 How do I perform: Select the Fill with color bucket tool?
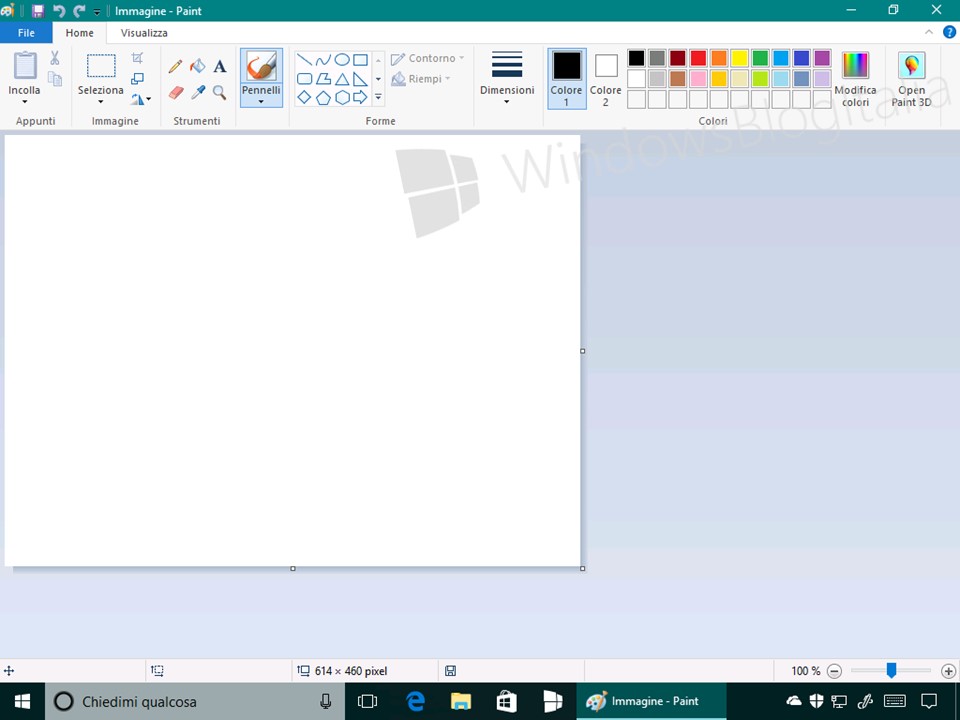197,66
